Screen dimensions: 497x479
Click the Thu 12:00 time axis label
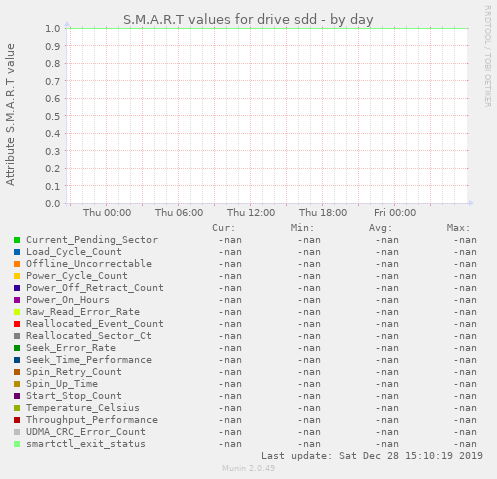tap(251, 213)
